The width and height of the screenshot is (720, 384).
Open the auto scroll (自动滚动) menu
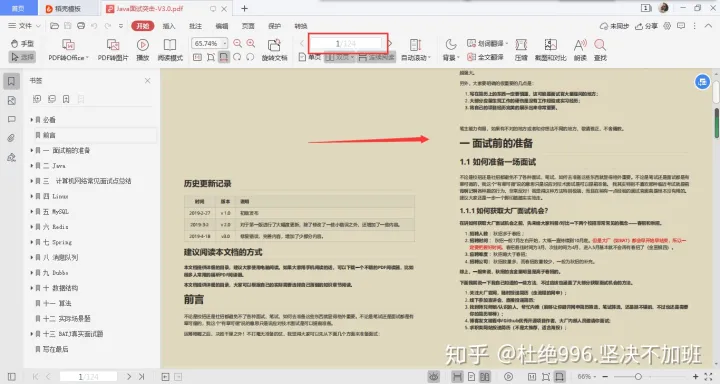(416, 50)
